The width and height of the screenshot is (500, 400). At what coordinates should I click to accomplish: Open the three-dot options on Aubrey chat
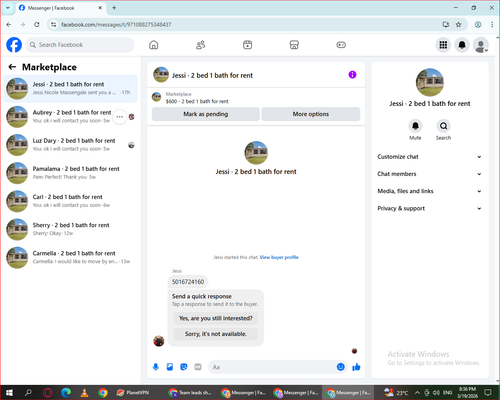tap(120, 117)
